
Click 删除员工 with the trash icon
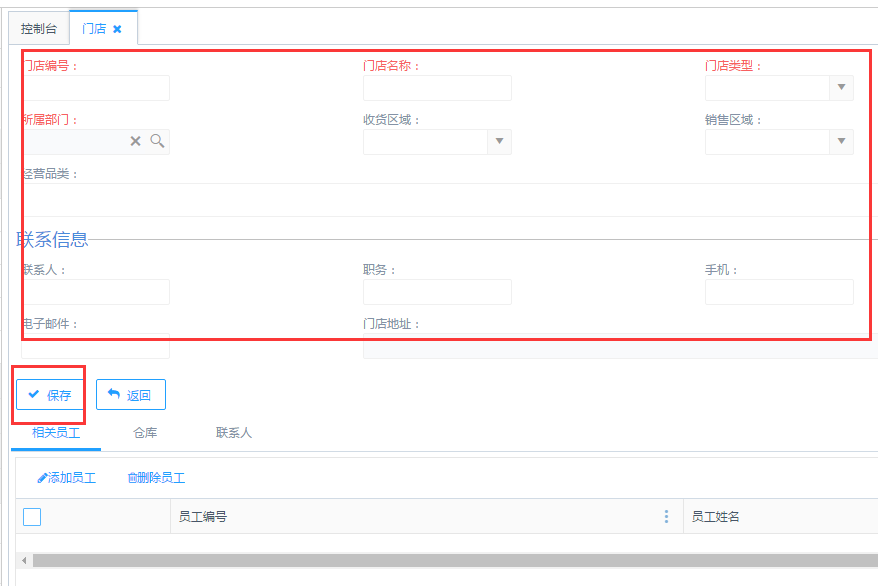(x=156, y=478)
